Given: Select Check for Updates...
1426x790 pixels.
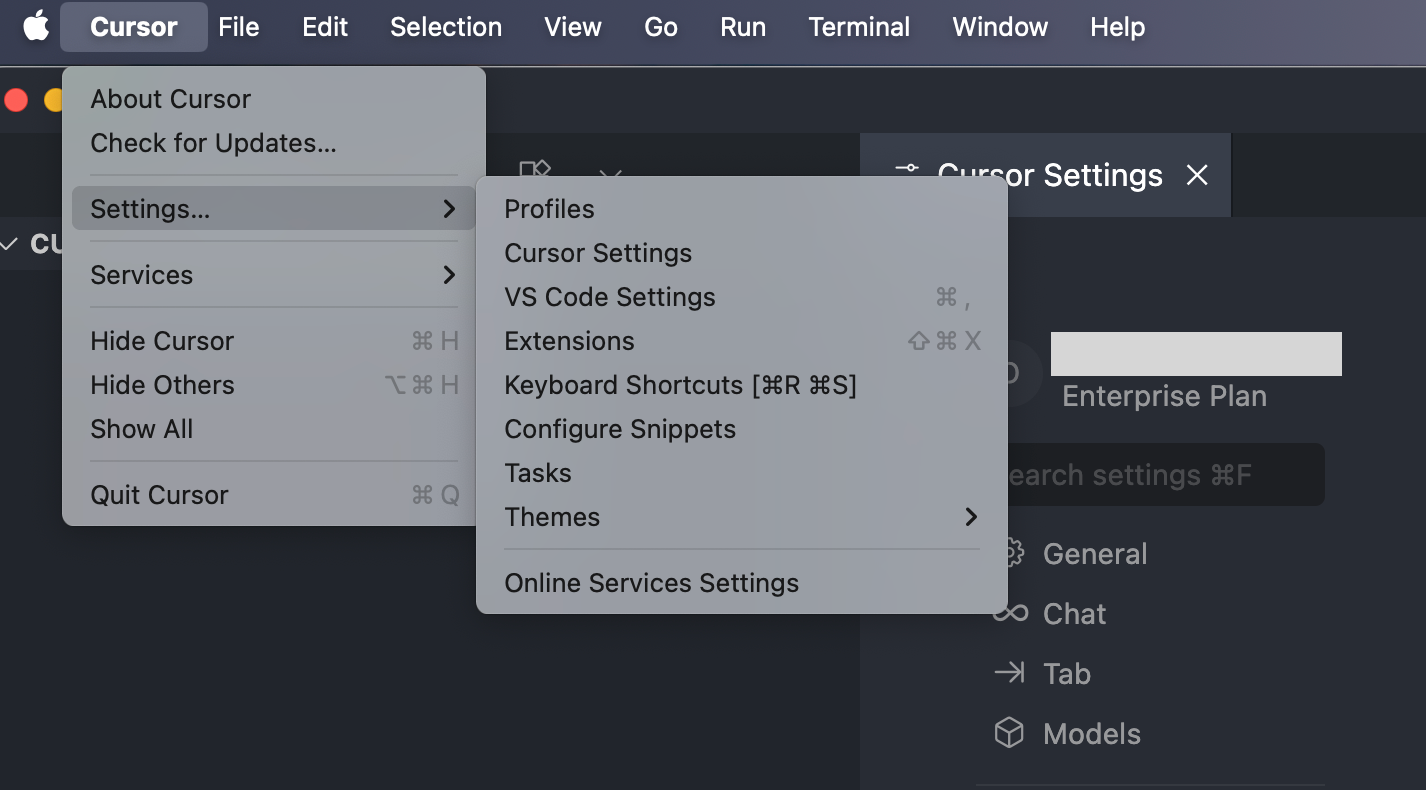Looking at the screenshot, I should (274, 143).
